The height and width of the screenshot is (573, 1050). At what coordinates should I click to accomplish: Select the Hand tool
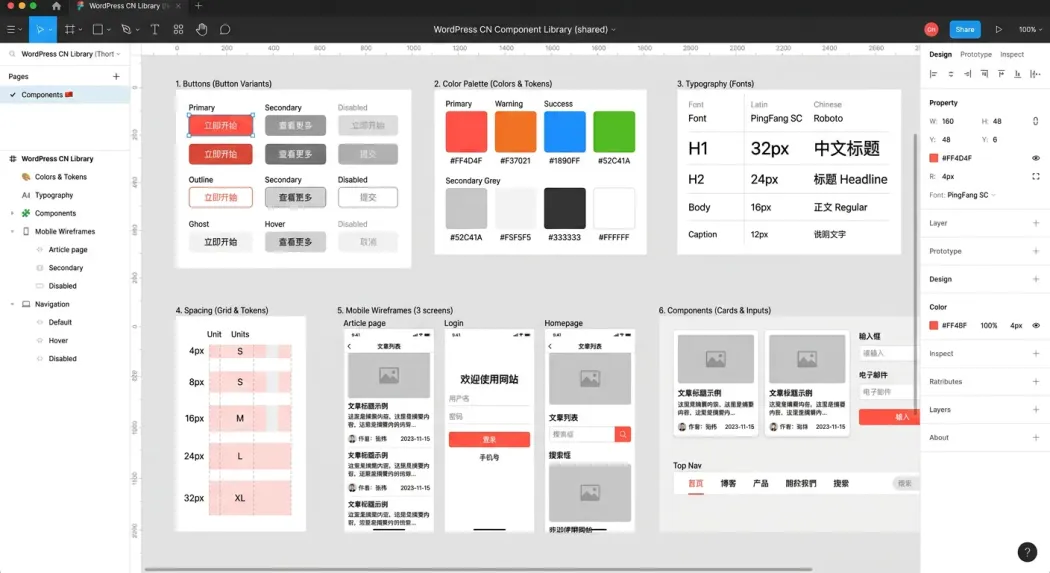[x=202, y=29]
